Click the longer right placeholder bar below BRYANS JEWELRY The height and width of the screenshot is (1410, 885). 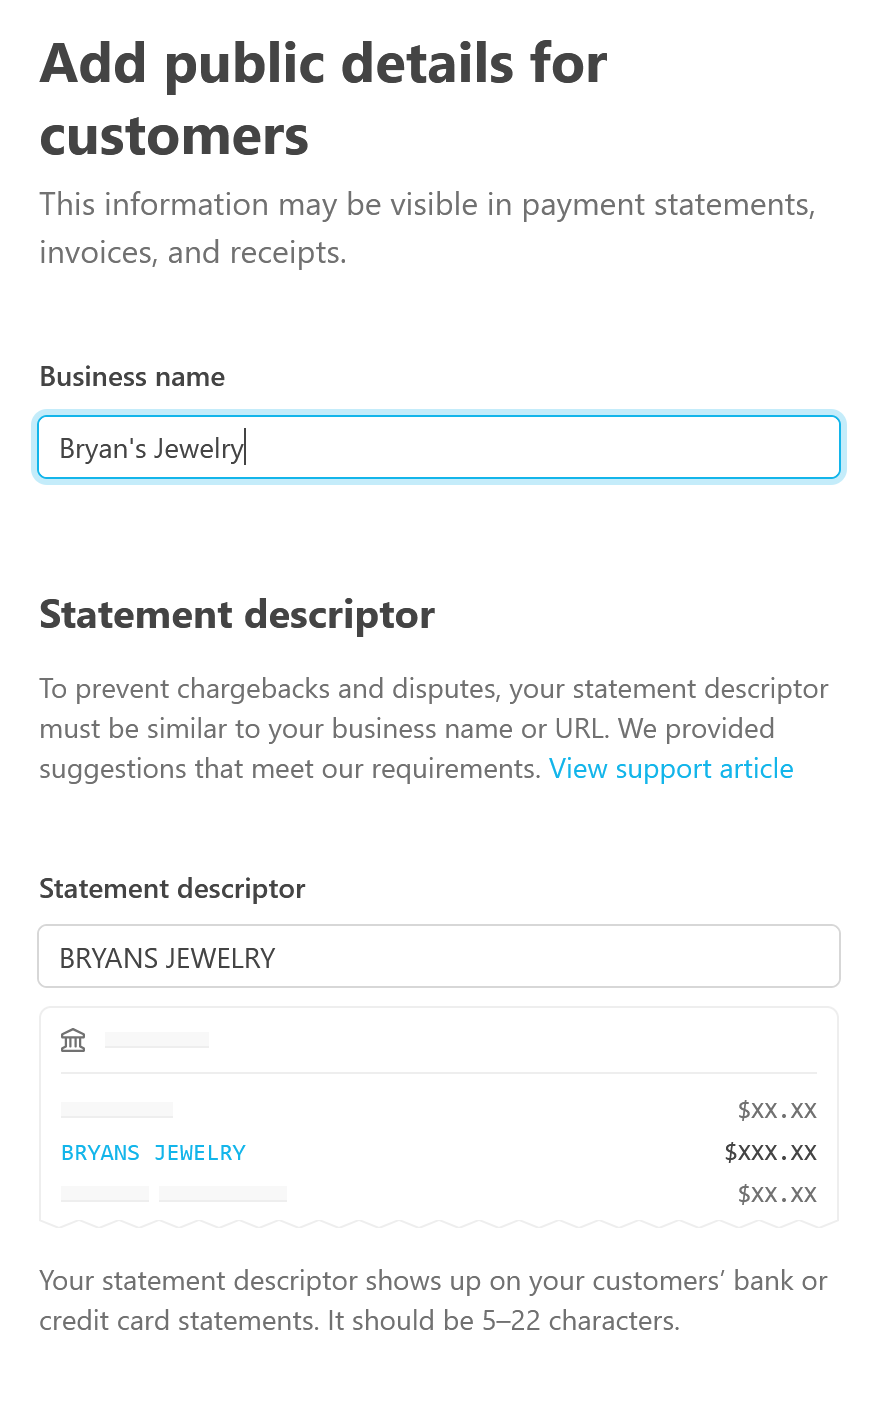(223, 1193)
